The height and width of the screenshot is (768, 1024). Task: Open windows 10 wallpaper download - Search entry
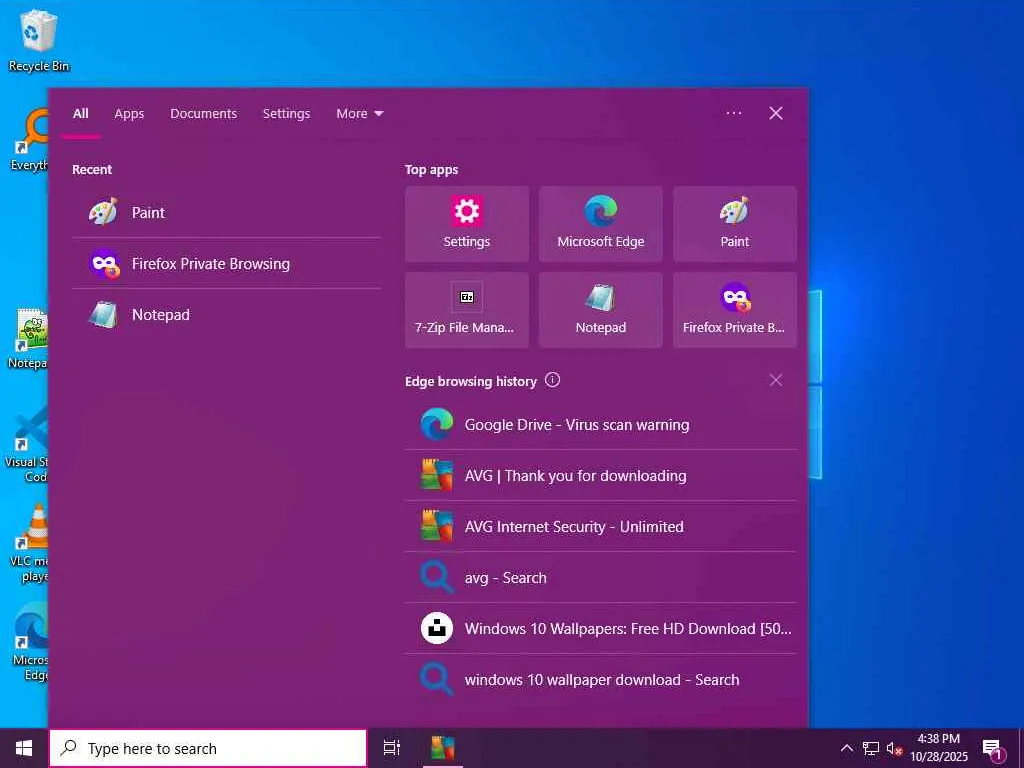point(601,680)
